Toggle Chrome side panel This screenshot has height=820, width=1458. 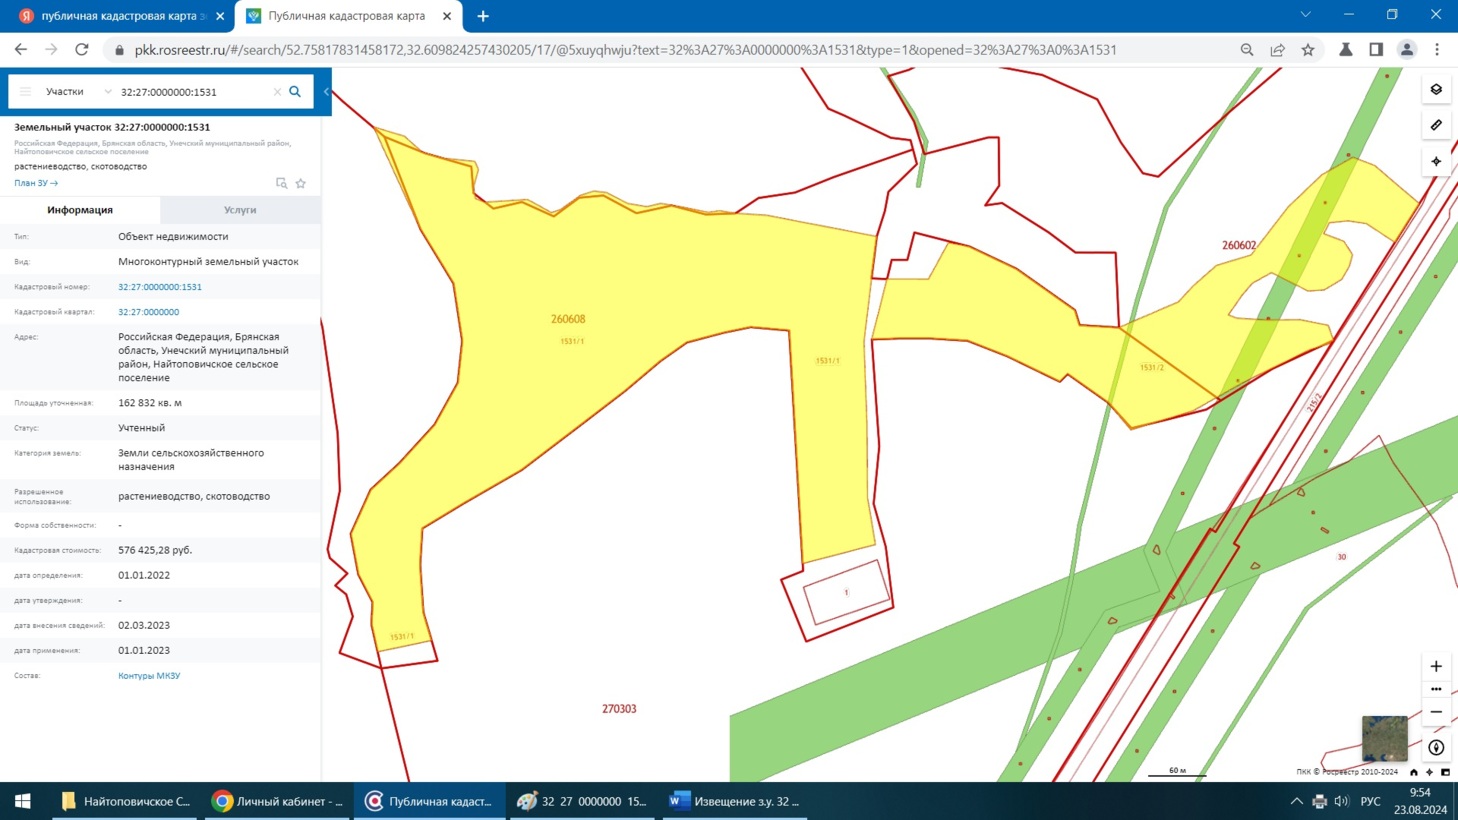(1376, 50)
